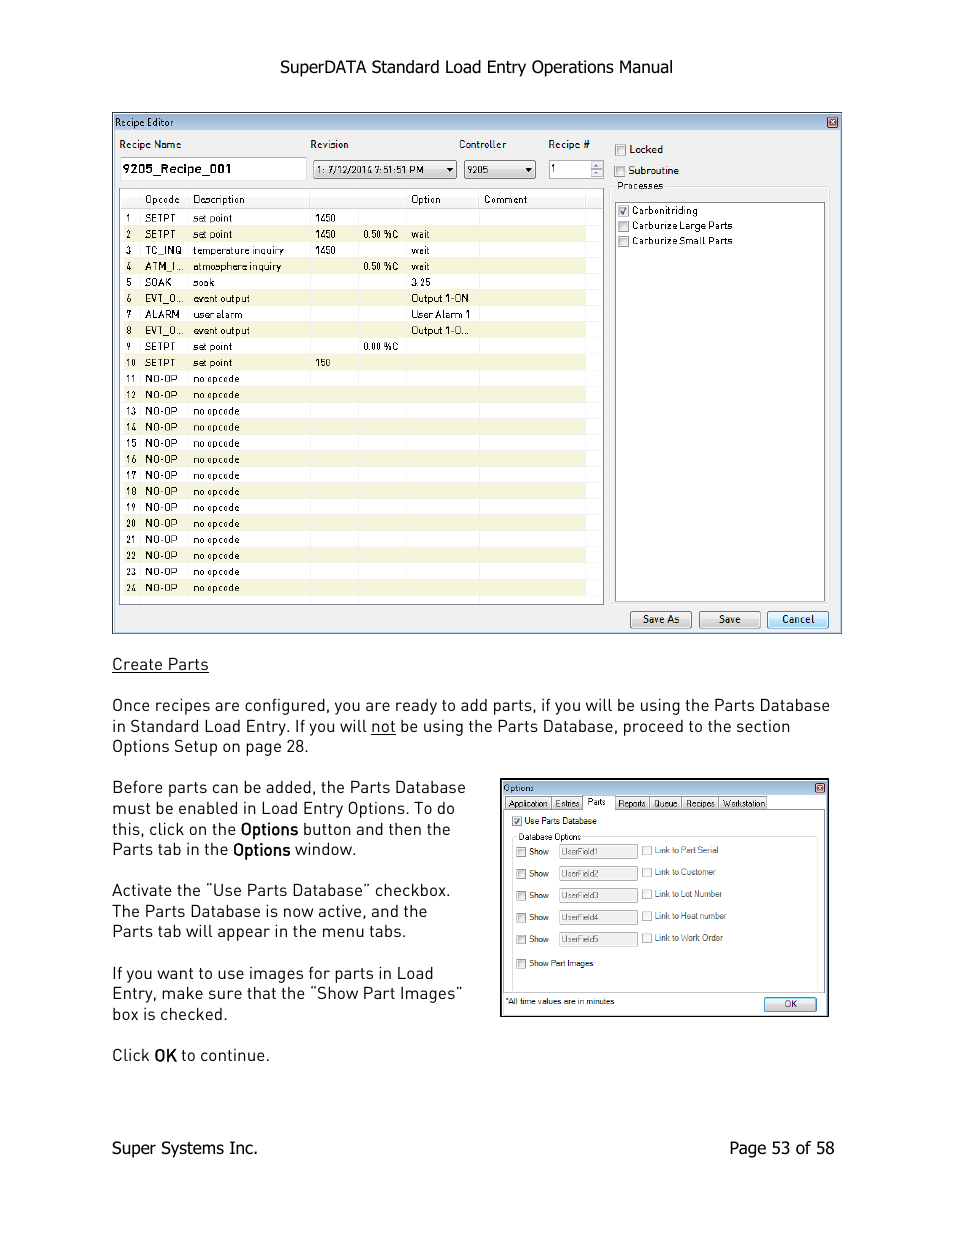This screenshot has height=1235, width=954.
Task: Increment the Recipe # stepper
Action: coord(597,166)
